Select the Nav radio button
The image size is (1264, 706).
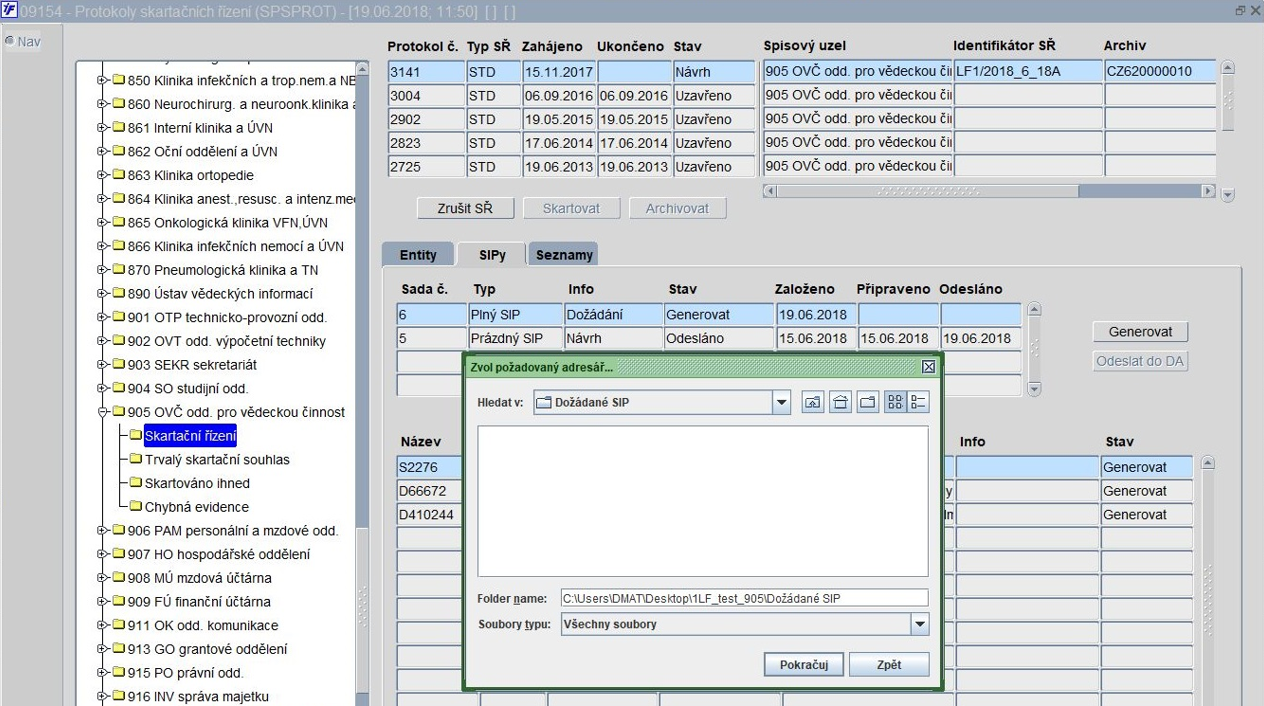click(x=10, y=42)
